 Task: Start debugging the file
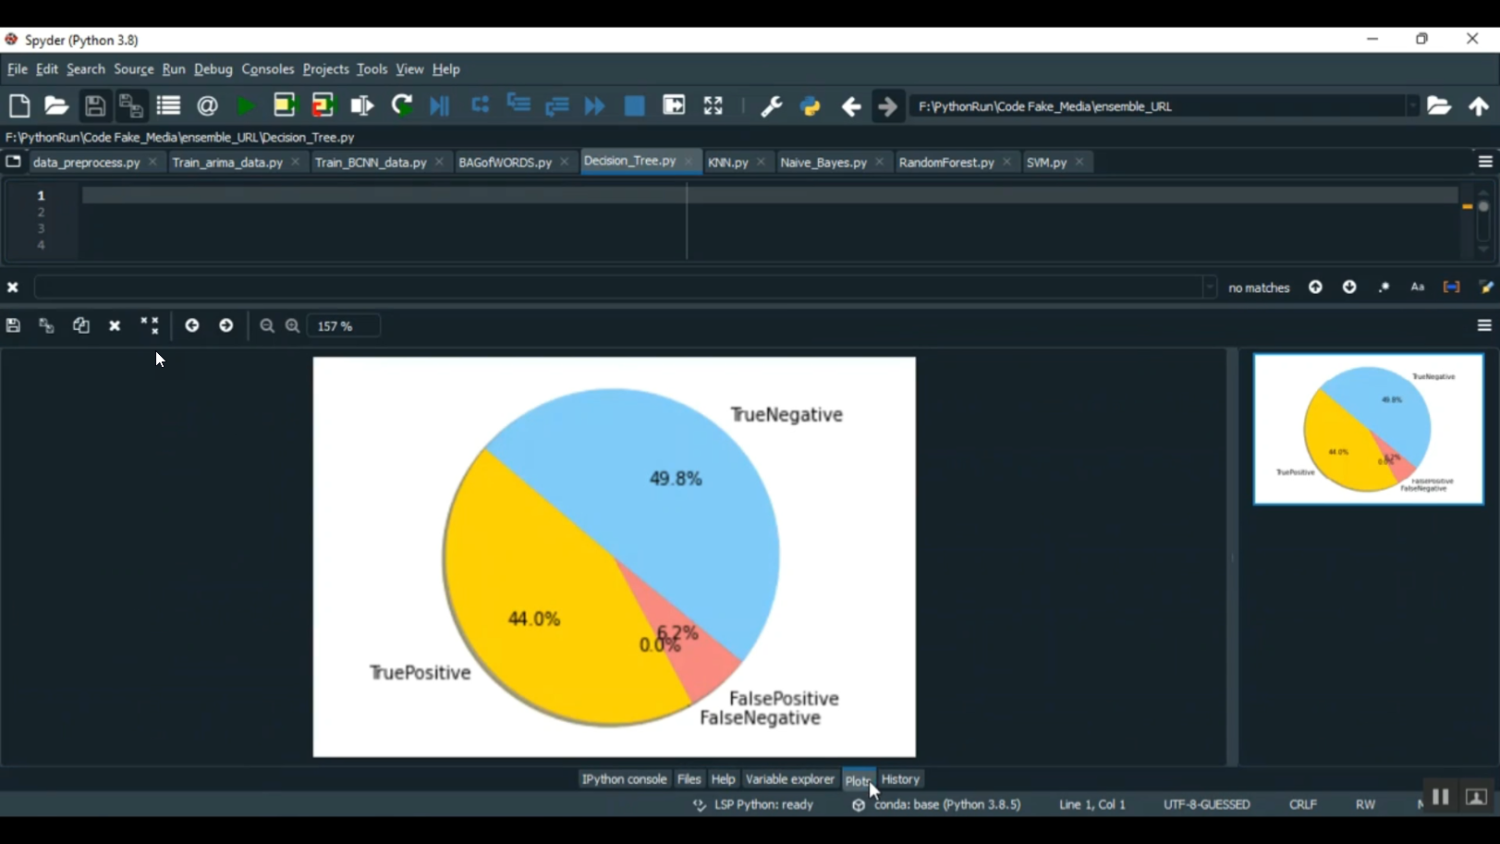(x=440, y=106)
